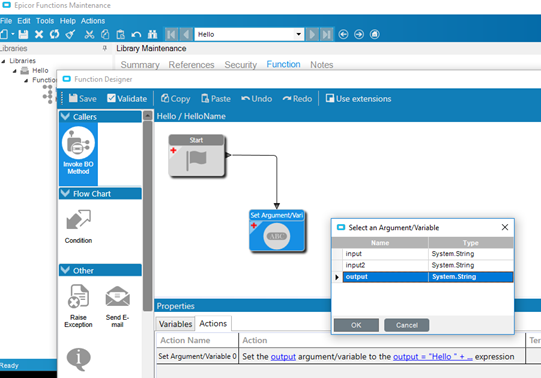Collapse the Flow Chart section
541x378 pixels.
click(x=65, y=193)
